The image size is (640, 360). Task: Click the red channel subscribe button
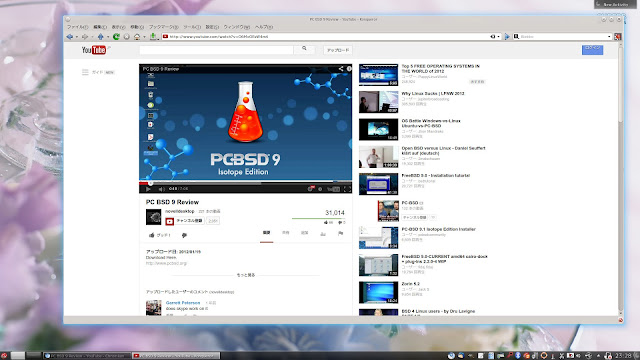point(184,221)
